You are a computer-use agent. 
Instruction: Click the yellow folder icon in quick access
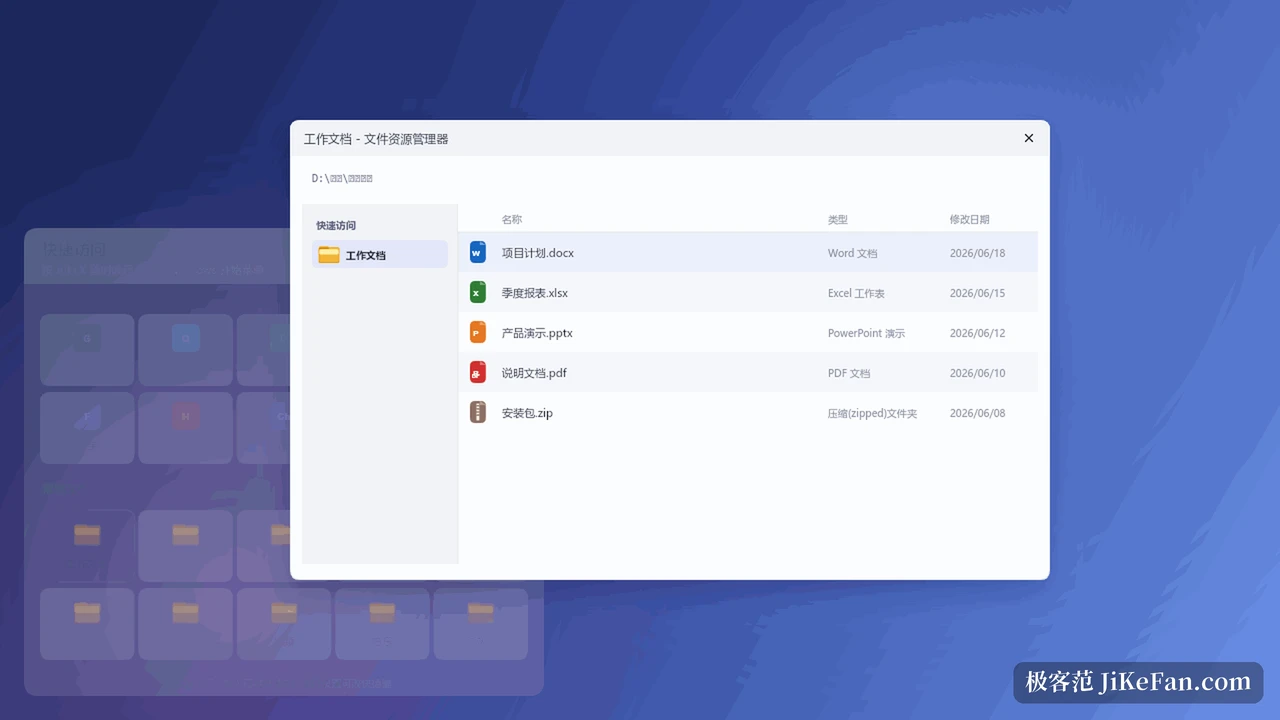click(x=329, y=255)
